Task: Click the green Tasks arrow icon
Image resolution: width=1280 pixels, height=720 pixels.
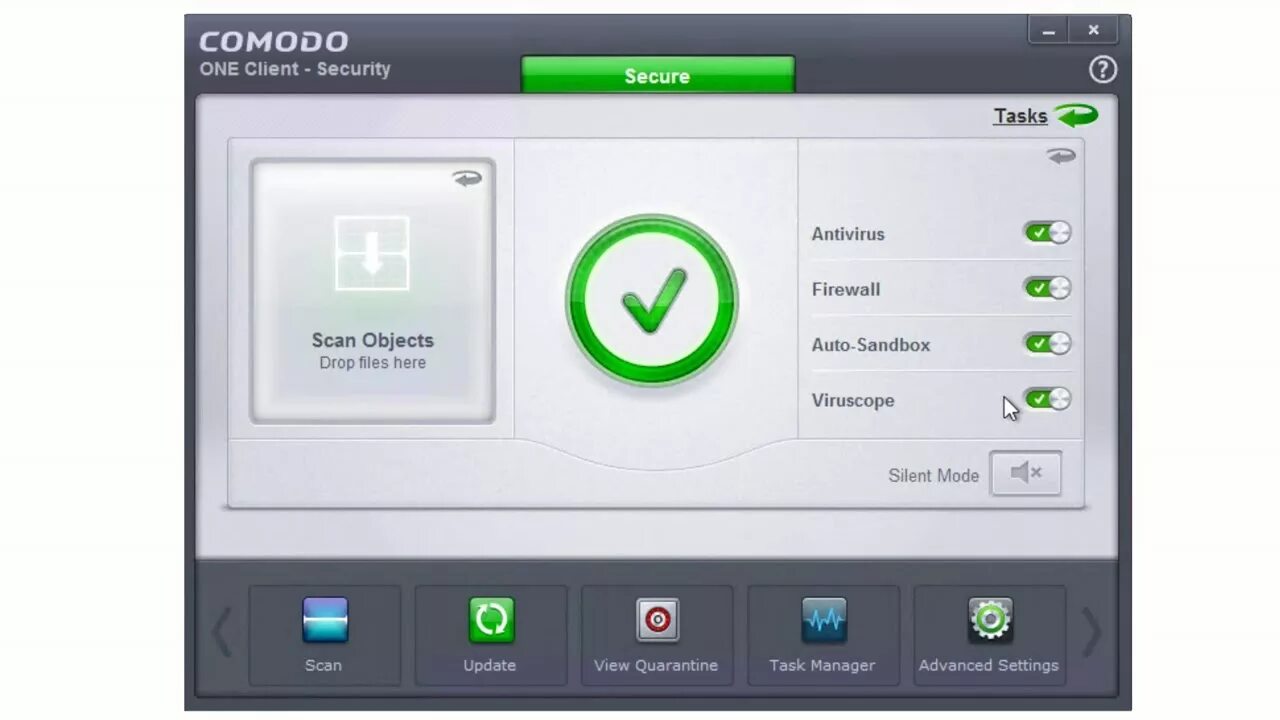Action: click(1077, 116)
